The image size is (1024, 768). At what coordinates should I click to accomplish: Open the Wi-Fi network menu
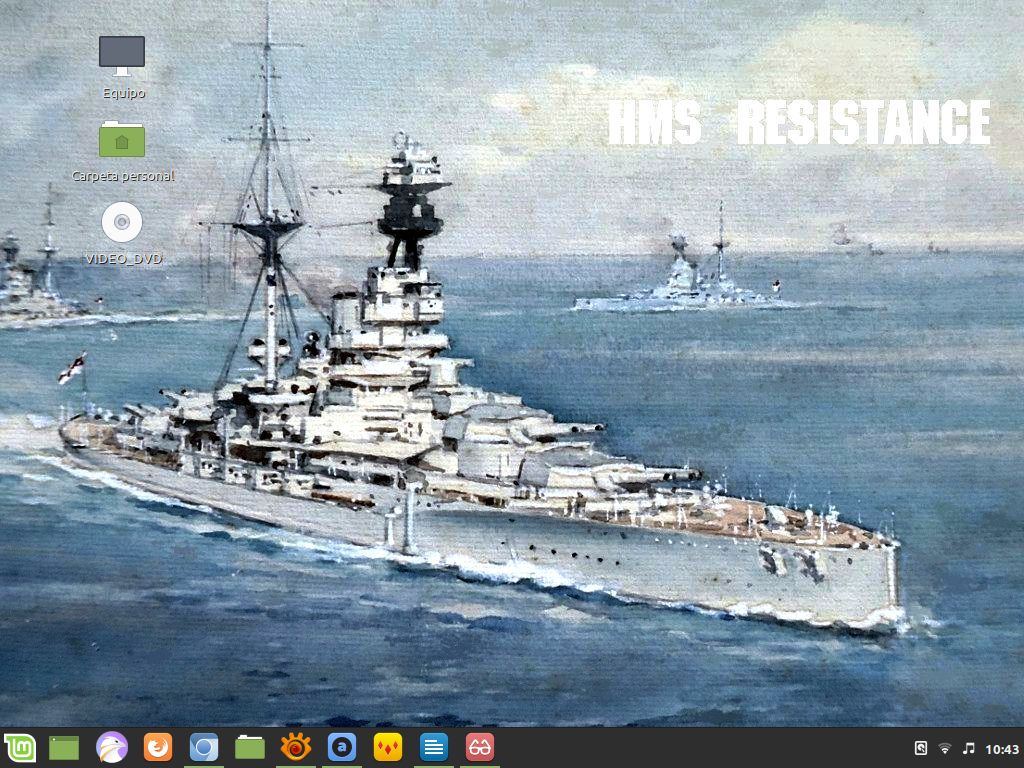[x=944, y=748]
